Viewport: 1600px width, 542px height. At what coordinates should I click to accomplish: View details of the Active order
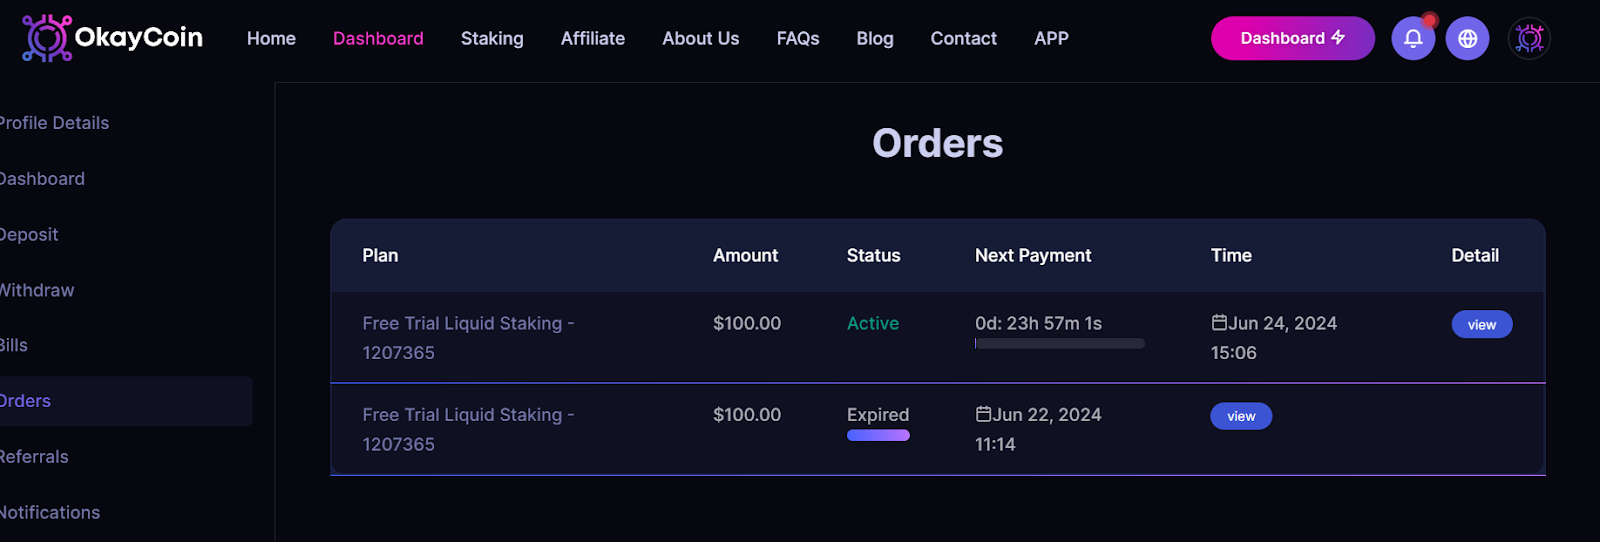point(1481,324)
